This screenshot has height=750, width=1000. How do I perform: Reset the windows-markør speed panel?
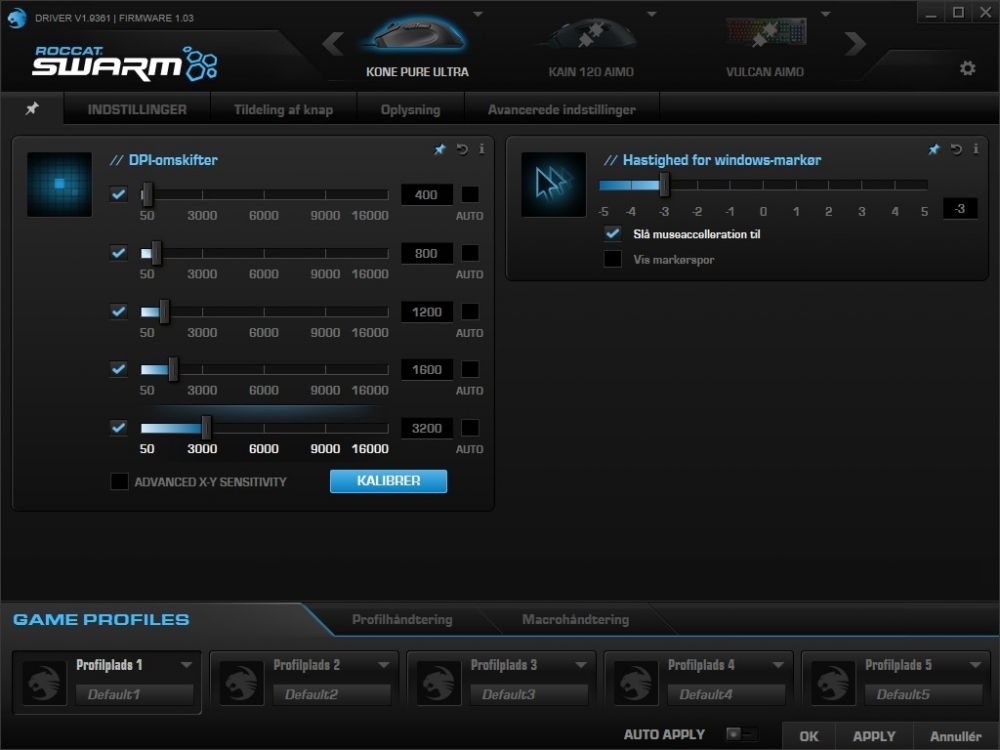coord(956,149)
